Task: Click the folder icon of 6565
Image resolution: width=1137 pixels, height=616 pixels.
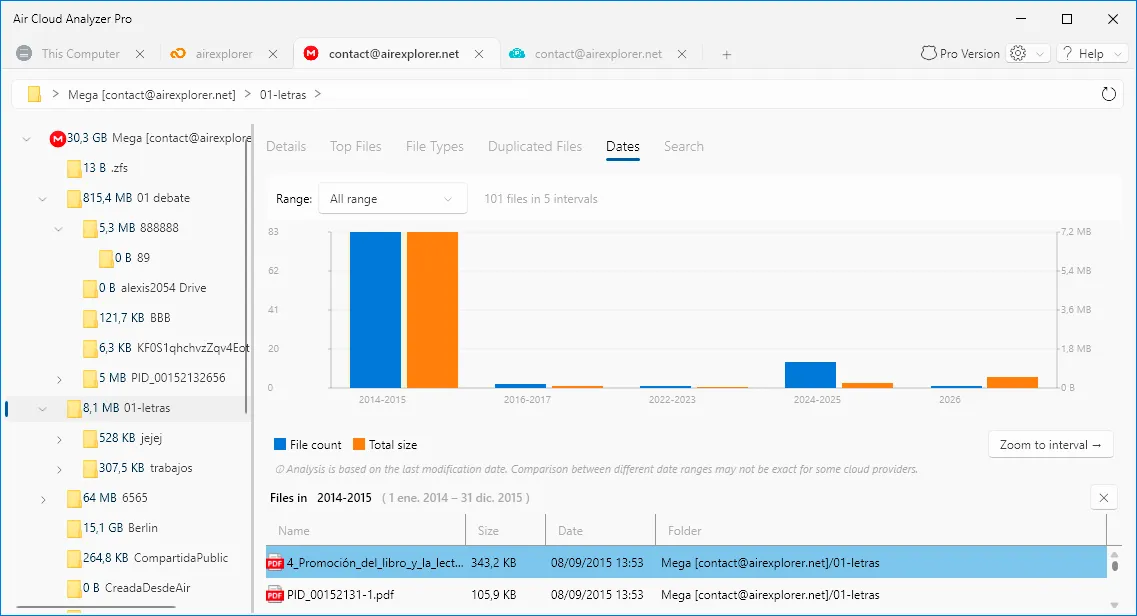Action: (74, 498)
